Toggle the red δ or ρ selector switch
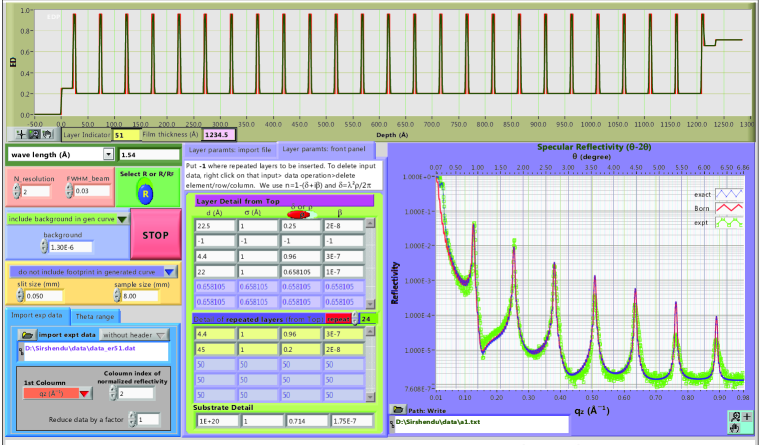Viewport: 763px width, 445px height. click(x=298, y=213)
